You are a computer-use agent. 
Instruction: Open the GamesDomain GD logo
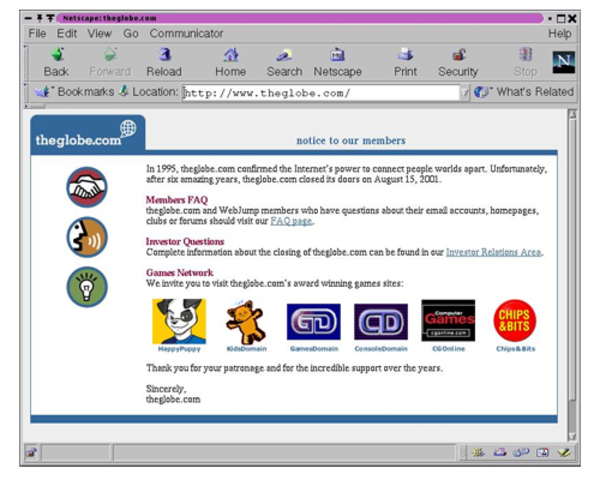(313, 322)
